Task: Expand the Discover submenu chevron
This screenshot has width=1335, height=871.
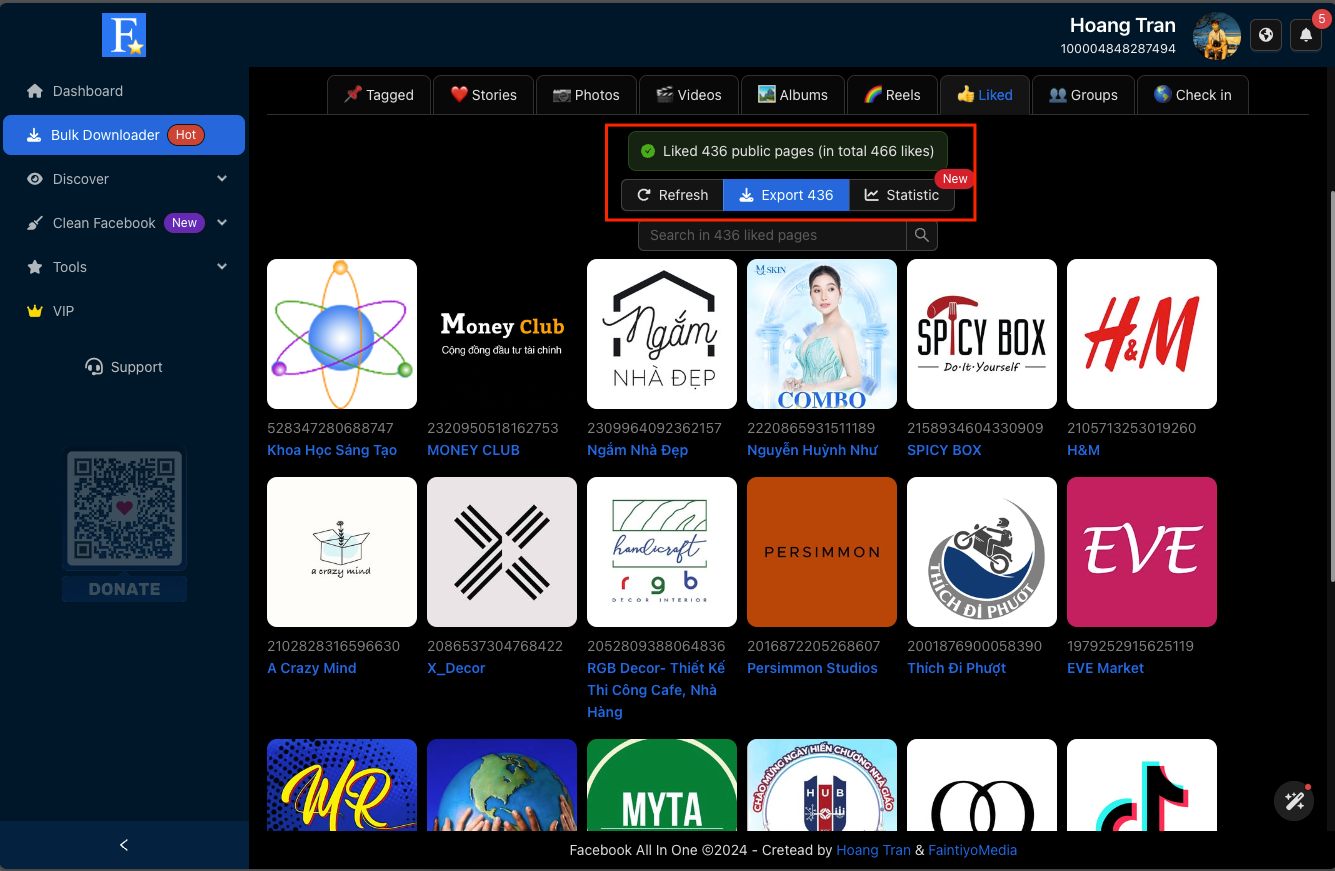Action: (222, 179)
